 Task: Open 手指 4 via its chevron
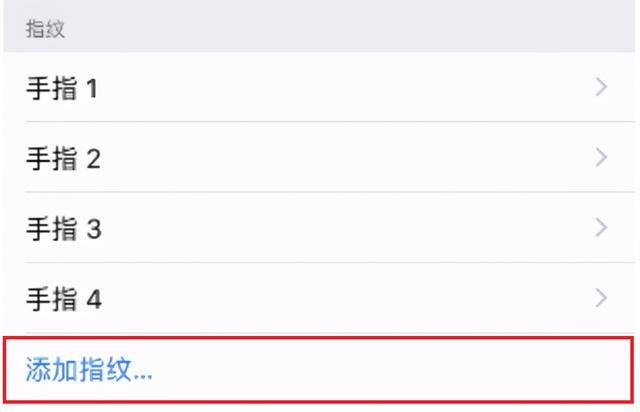tap(601, 298)
